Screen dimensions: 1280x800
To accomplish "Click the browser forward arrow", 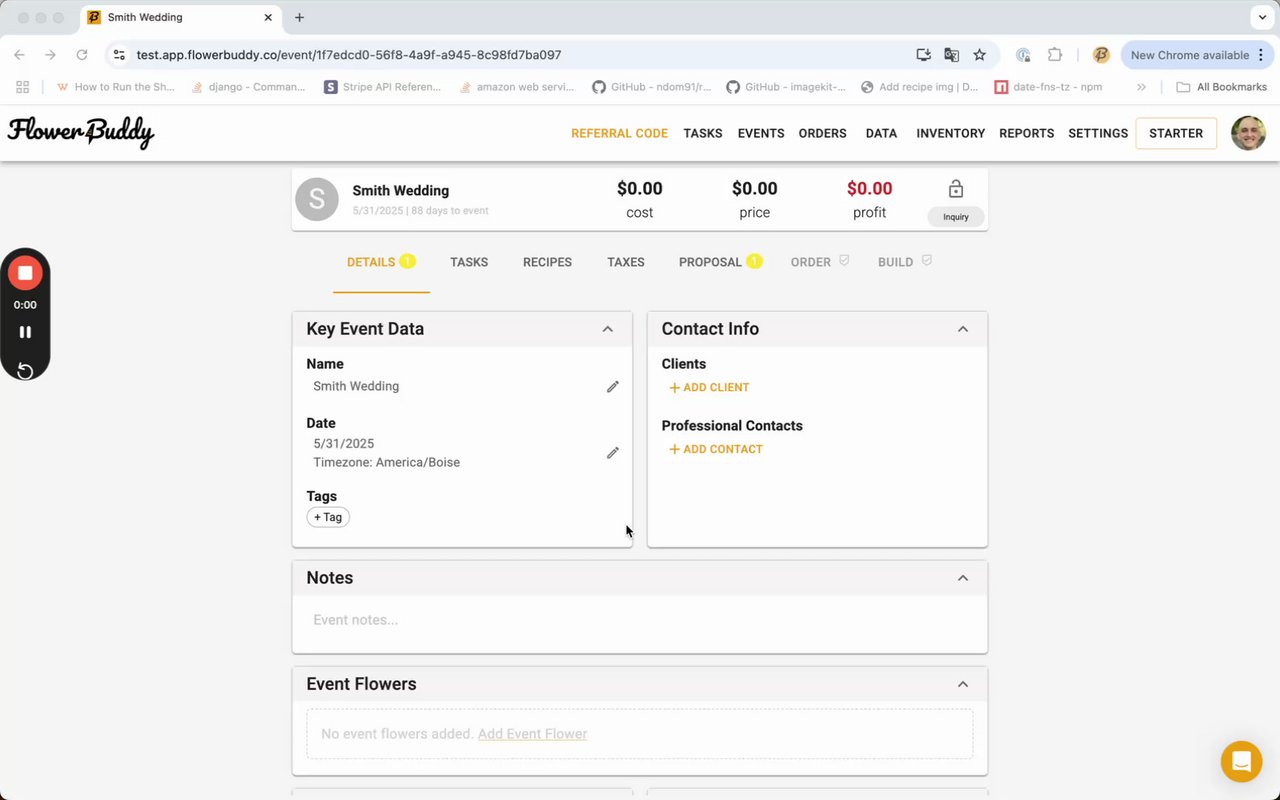I will [x=50, y=55].
